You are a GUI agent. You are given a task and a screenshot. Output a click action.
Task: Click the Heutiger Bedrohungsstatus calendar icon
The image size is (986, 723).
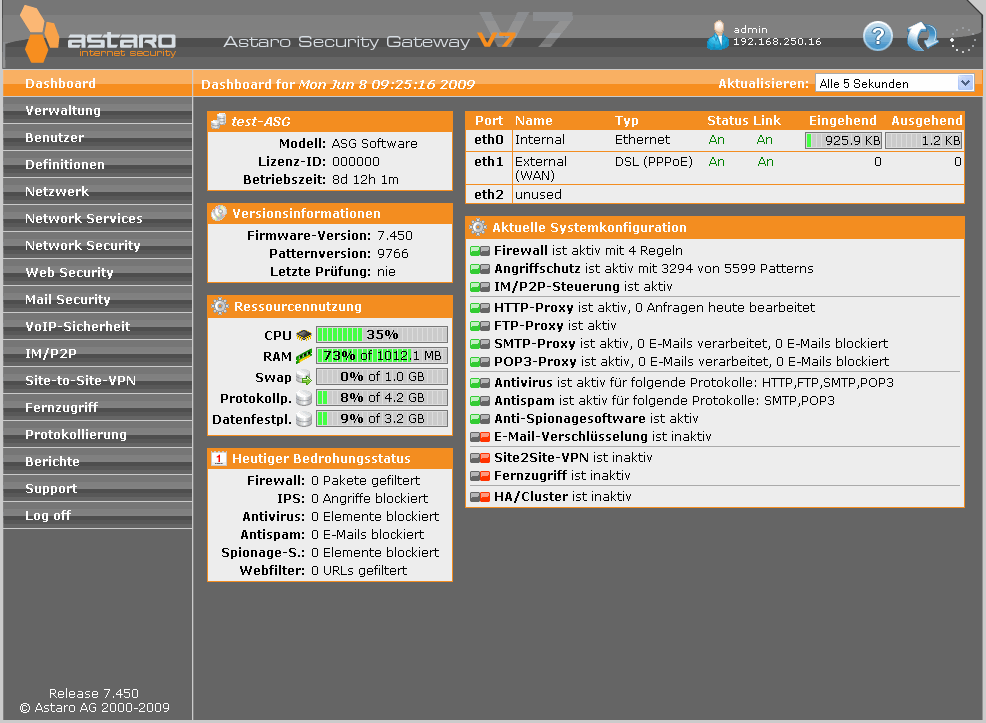pos(218,458)
